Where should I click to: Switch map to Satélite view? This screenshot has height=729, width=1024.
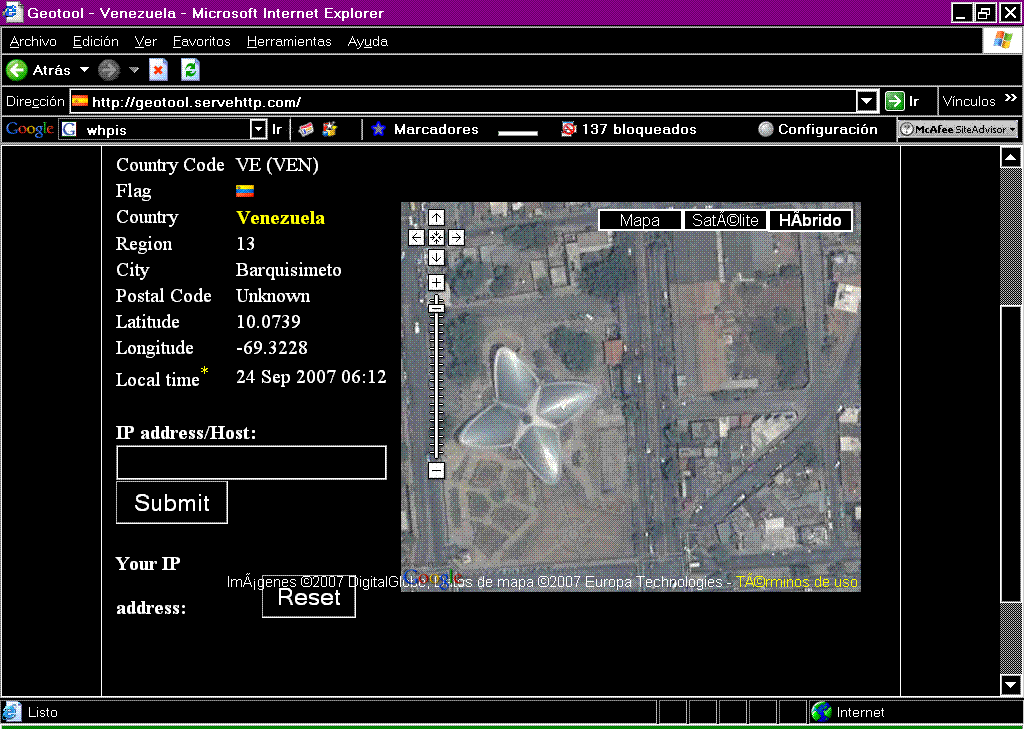coord(725,221)
